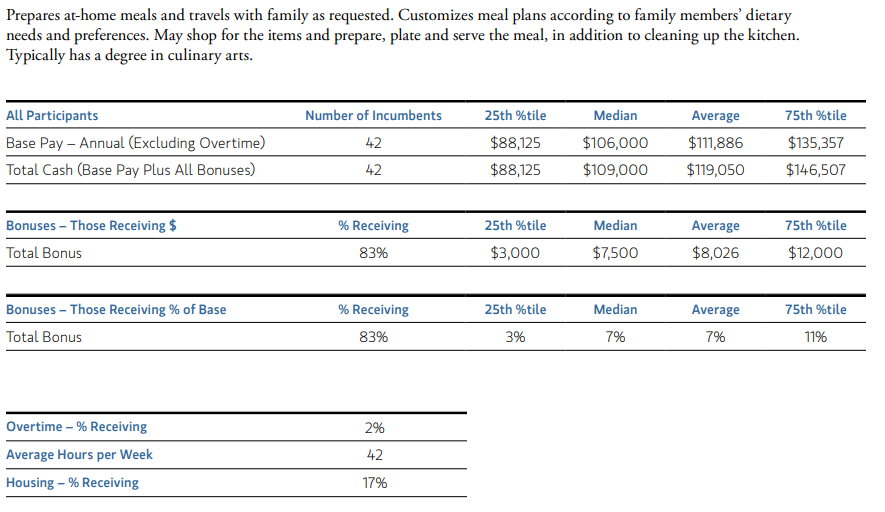Select the Base Pay – Annual row label

pyautogui.click(x=135, y=143)
